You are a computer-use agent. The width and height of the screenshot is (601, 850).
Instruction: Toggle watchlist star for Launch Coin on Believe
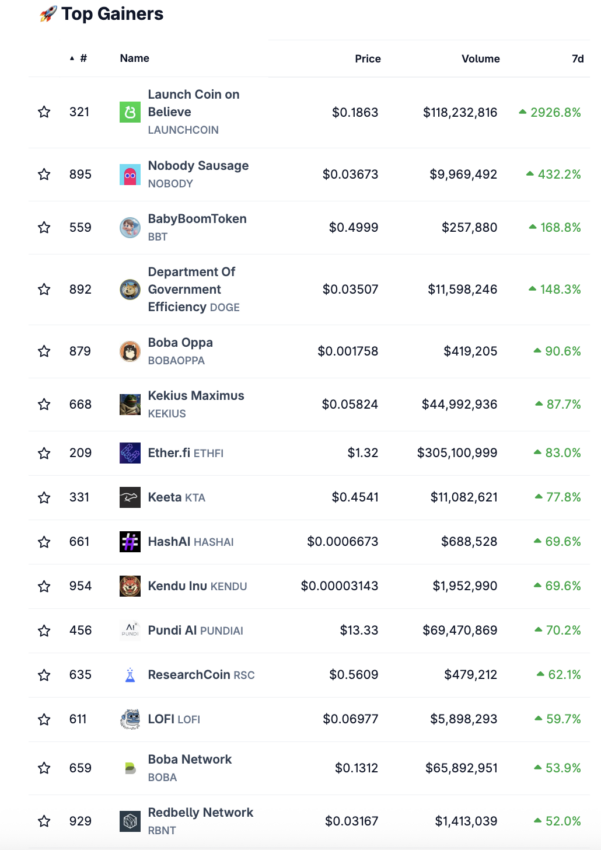pos(44,112)
